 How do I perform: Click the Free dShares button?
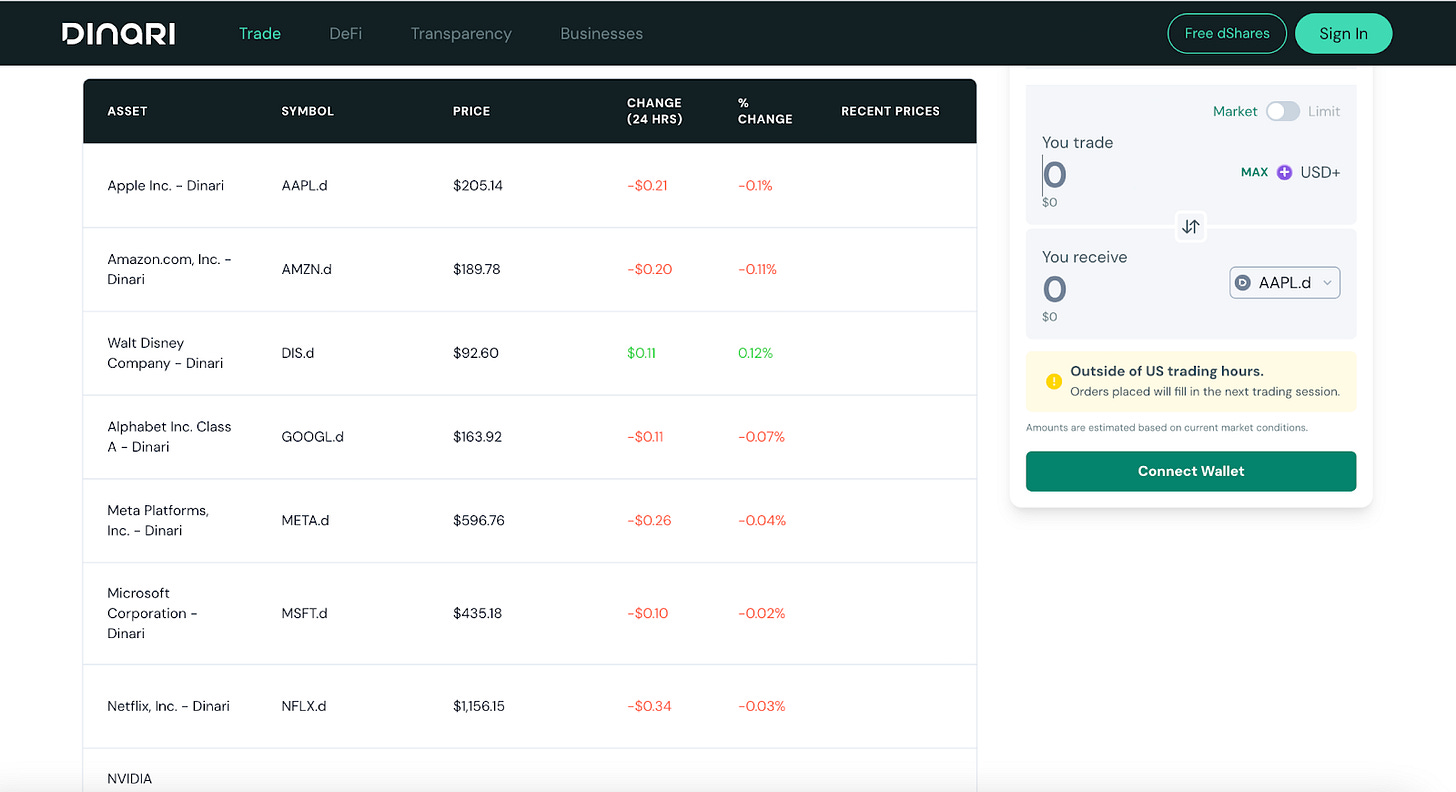[x=1227, y=33]
